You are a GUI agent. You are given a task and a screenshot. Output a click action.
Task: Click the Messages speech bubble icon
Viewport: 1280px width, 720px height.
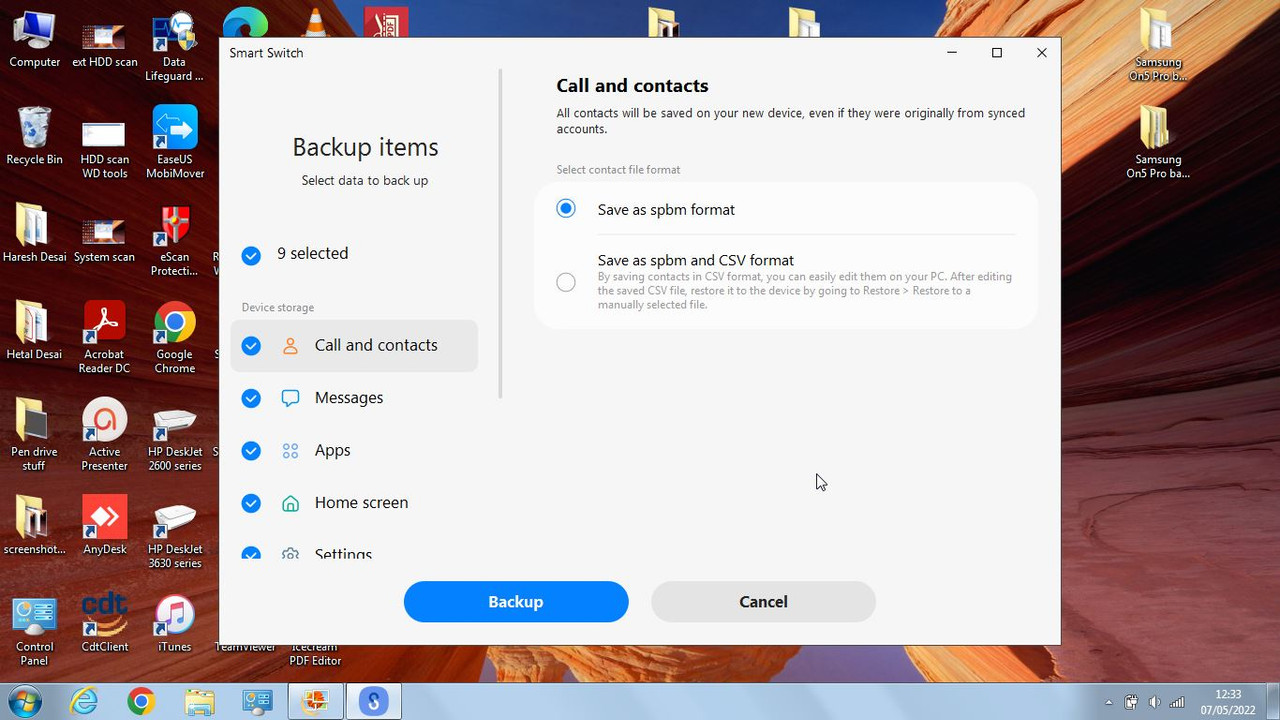point(290,398)
